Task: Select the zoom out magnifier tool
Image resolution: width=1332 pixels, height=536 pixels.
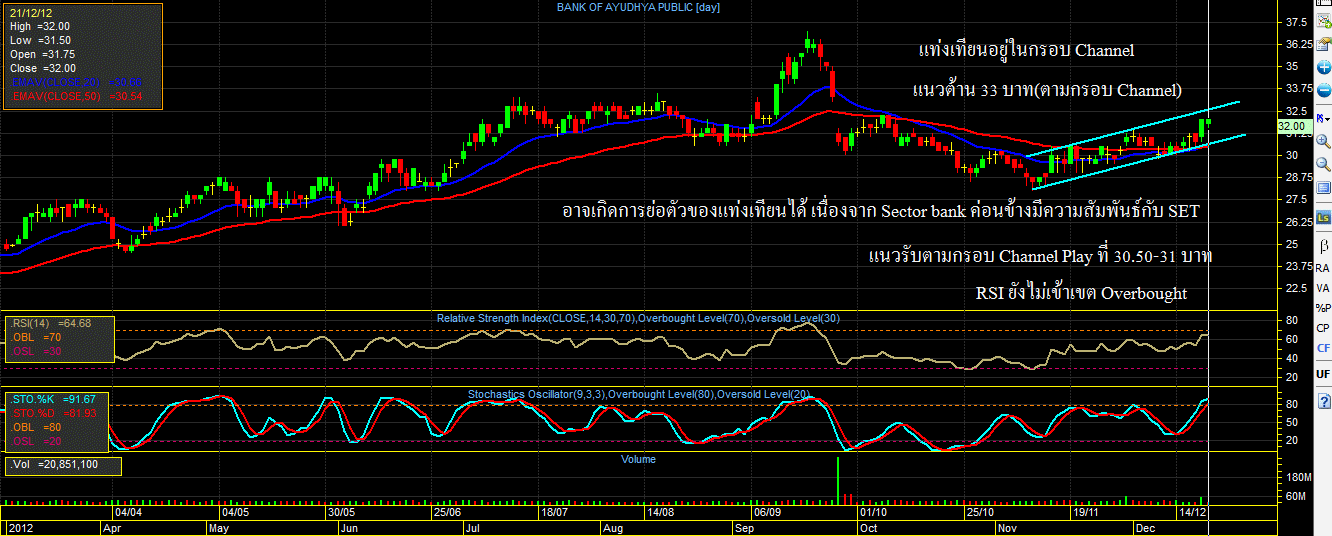Action: coord(1323,164)
